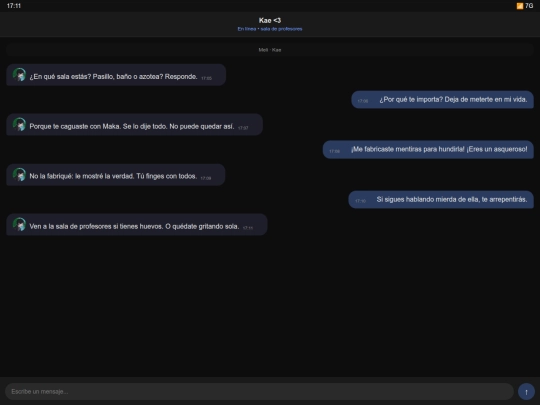The width and height of the screenshot is (540, 405).
Task: Click timestamp on 'No la fabriqué' message
Action: (x=206, y=178)
